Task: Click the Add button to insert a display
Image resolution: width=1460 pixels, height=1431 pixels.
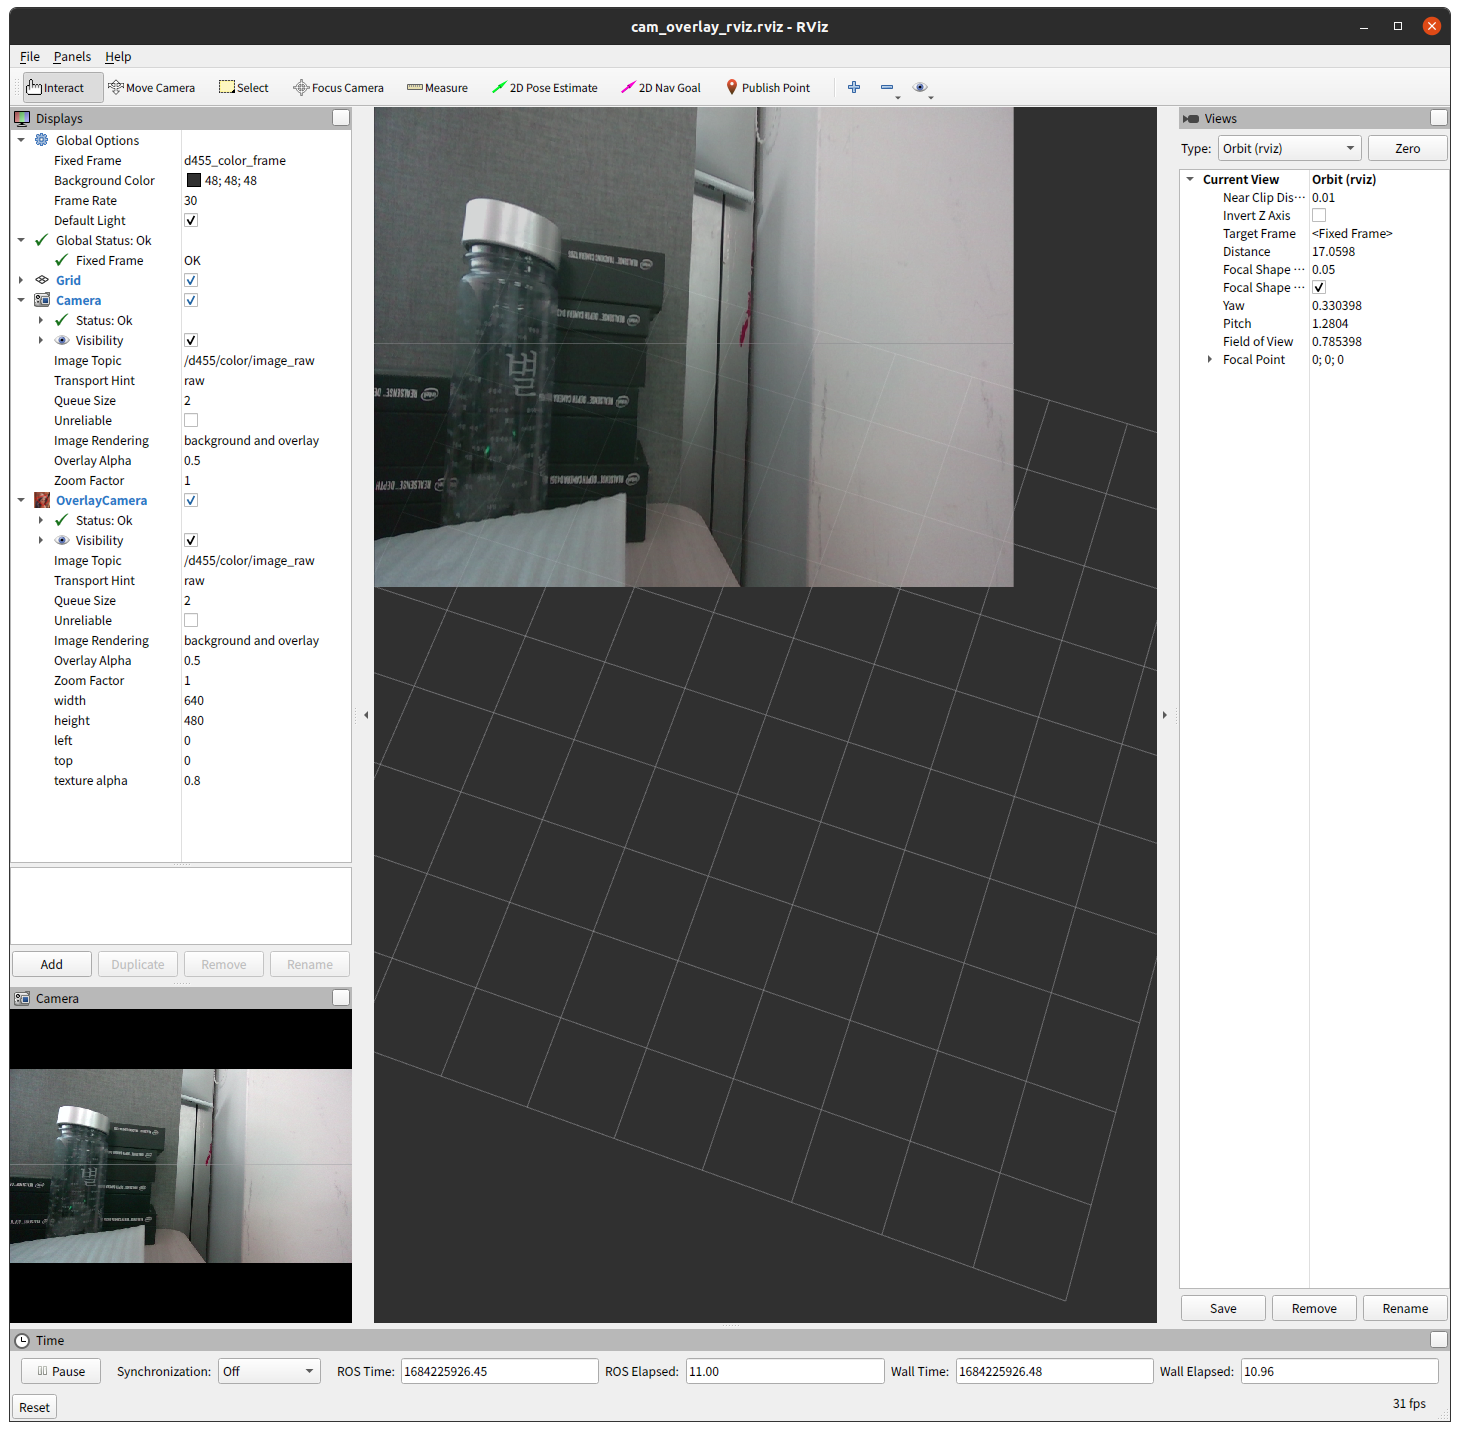Action: coord(51,963)
